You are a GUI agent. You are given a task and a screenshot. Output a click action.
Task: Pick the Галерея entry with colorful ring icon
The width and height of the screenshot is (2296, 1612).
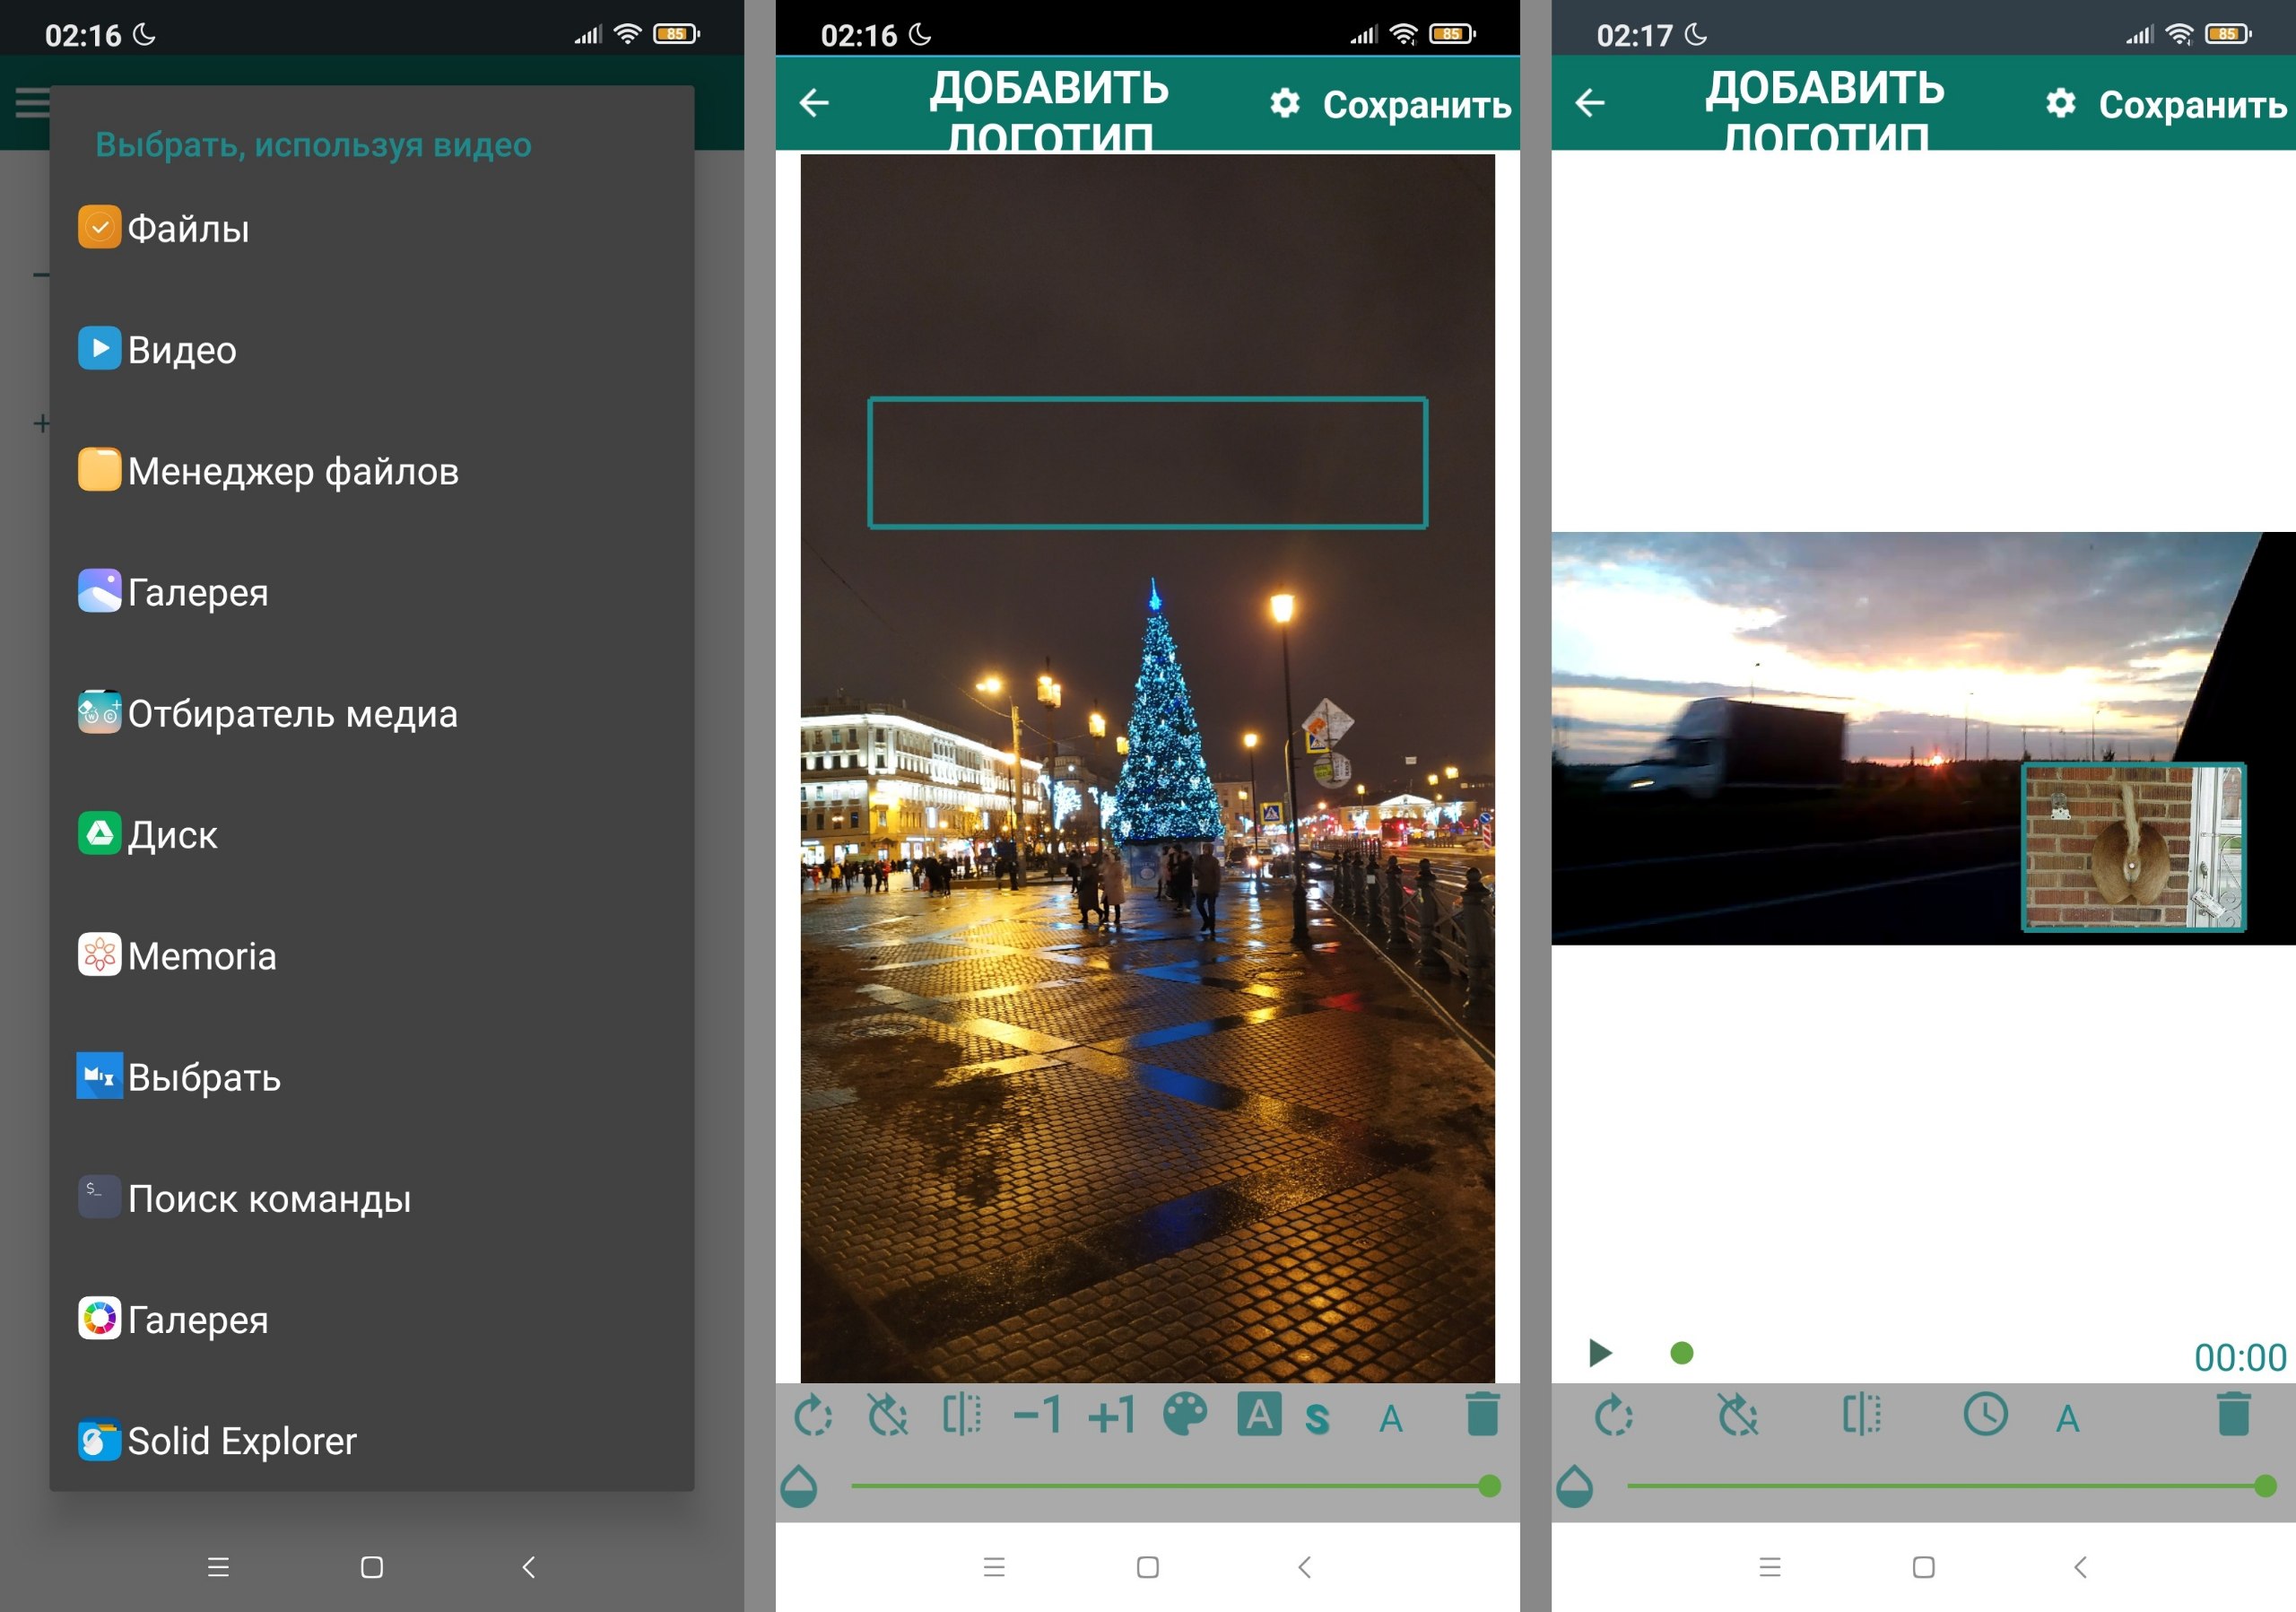click(371, 1319)
